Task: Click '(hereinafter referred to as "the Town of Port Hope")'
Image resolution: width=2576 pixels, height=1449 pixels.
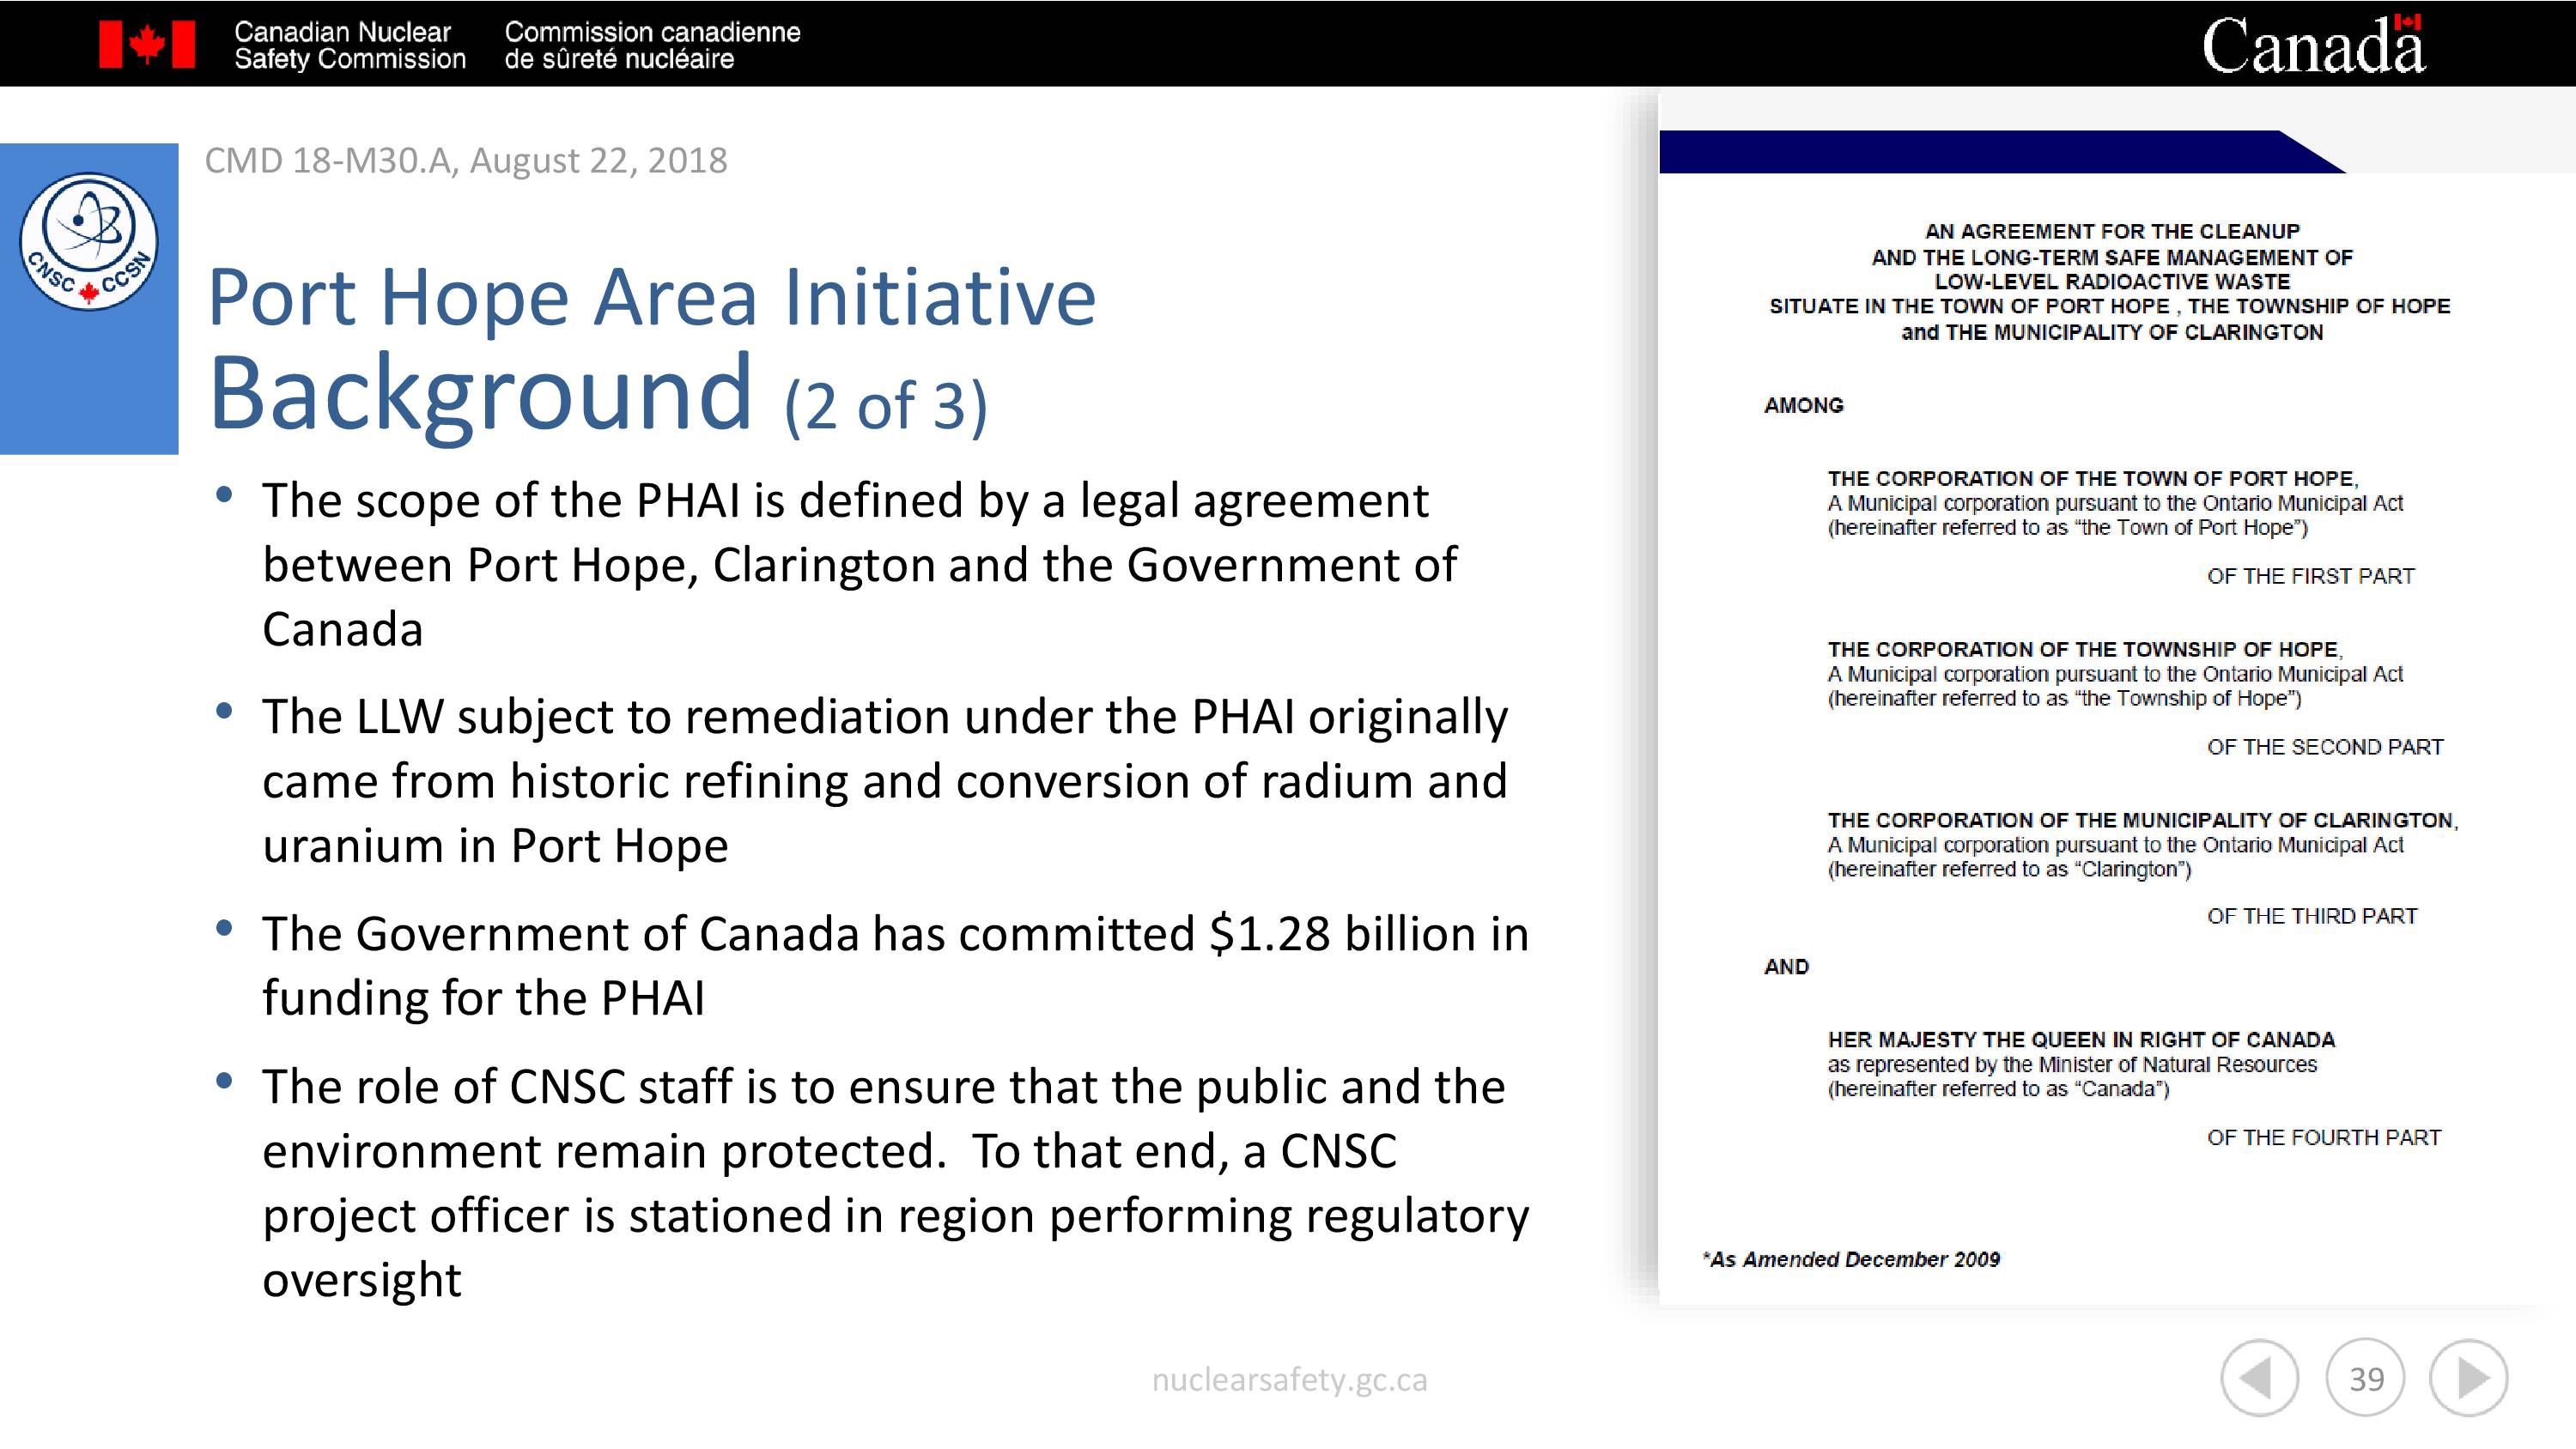Action: pos(2067,527)
